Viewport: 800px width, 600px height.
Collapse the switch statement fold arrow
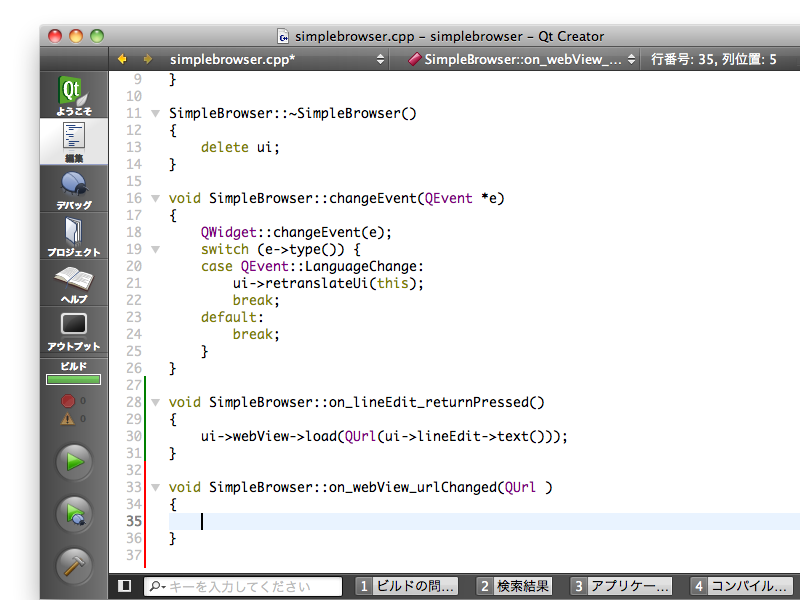coord(155,249)
